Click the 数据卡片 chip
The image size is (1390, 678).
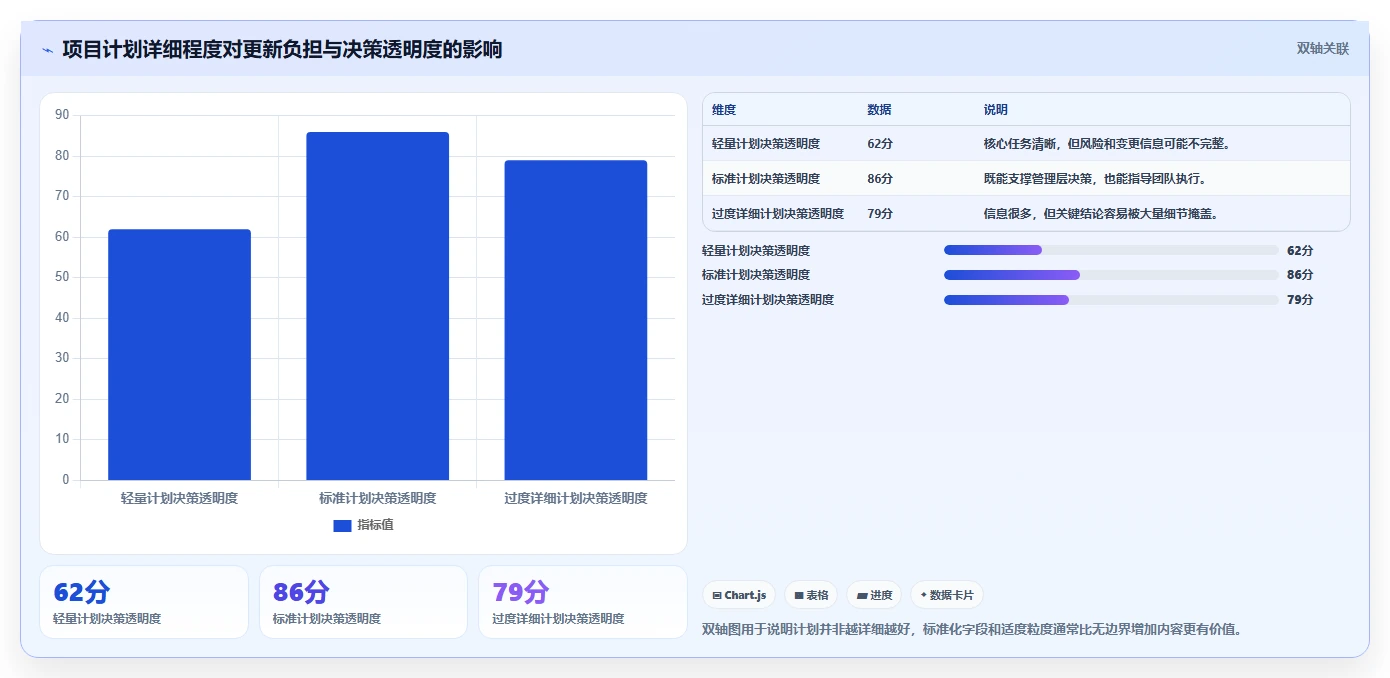click(947, 595)
